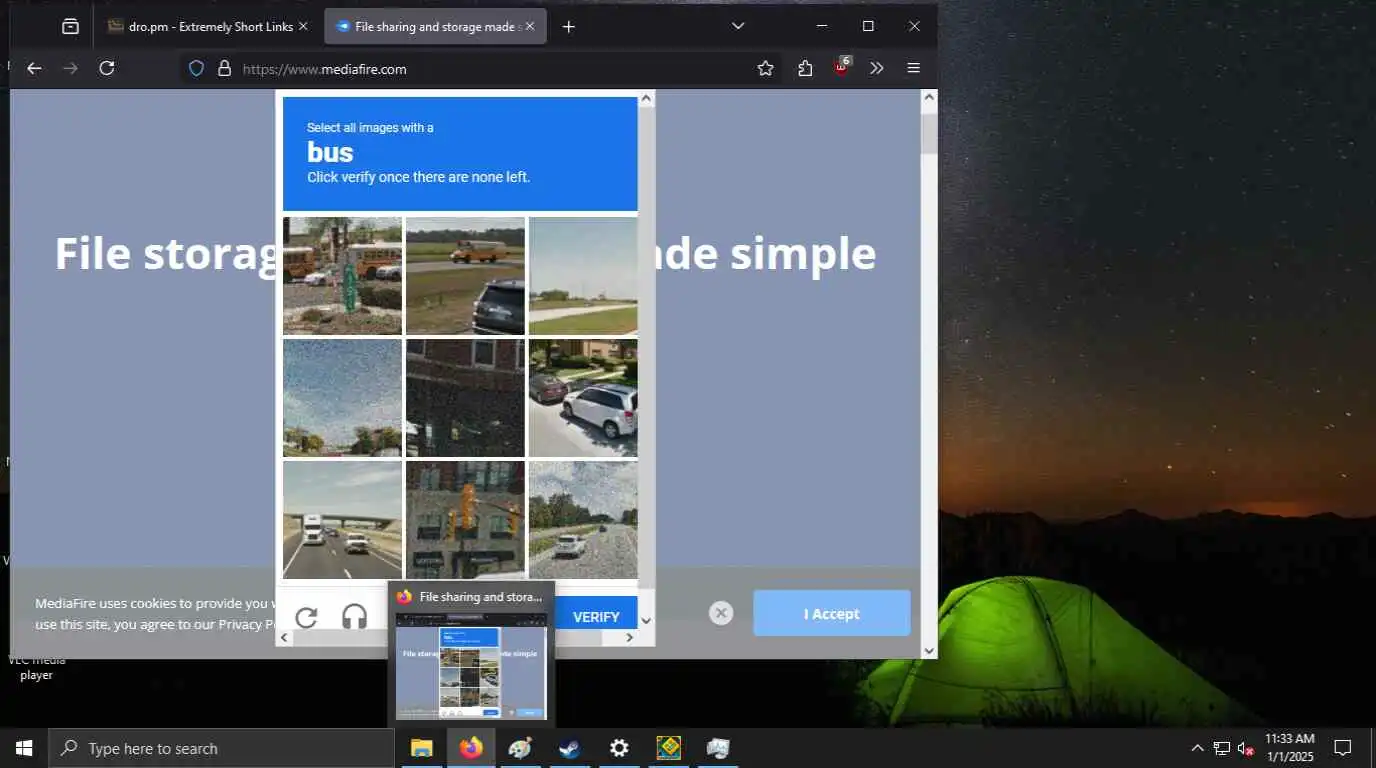Open Settings gear from the taskbar
This screenshot has width=1376, height=768.
(619, 748)
